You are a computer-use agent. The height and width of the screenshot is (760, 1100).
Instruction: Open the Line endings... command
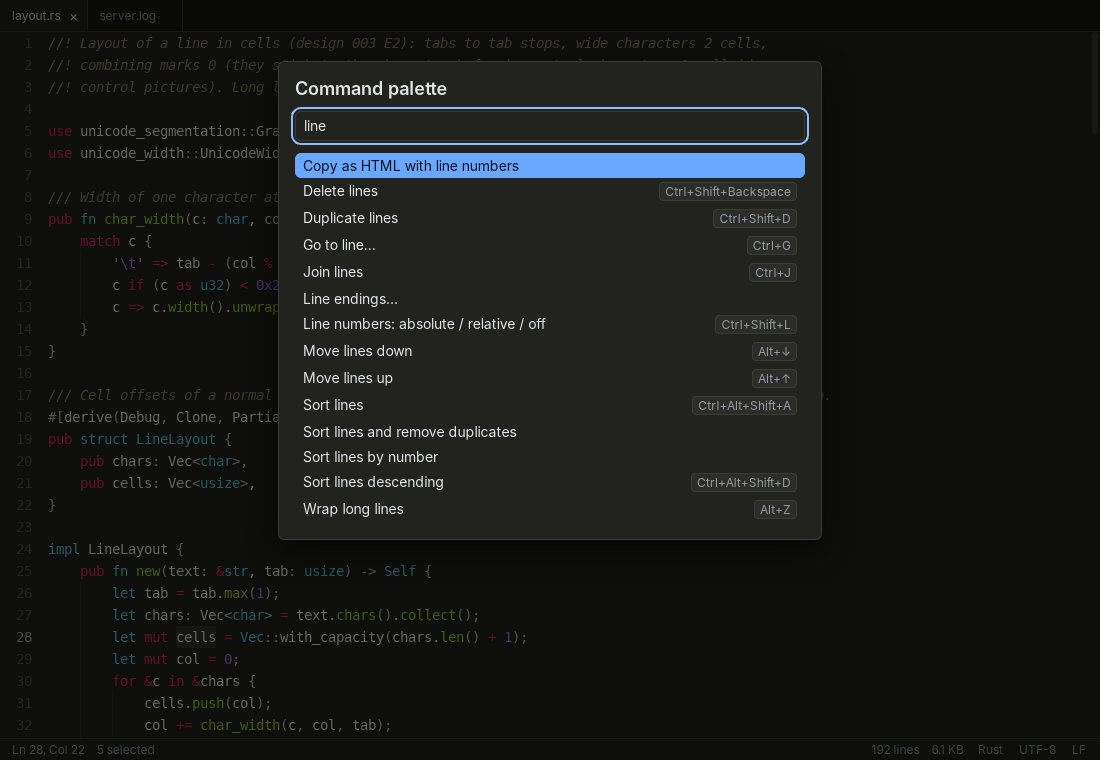pyautogui.click(x=550, y=299)
